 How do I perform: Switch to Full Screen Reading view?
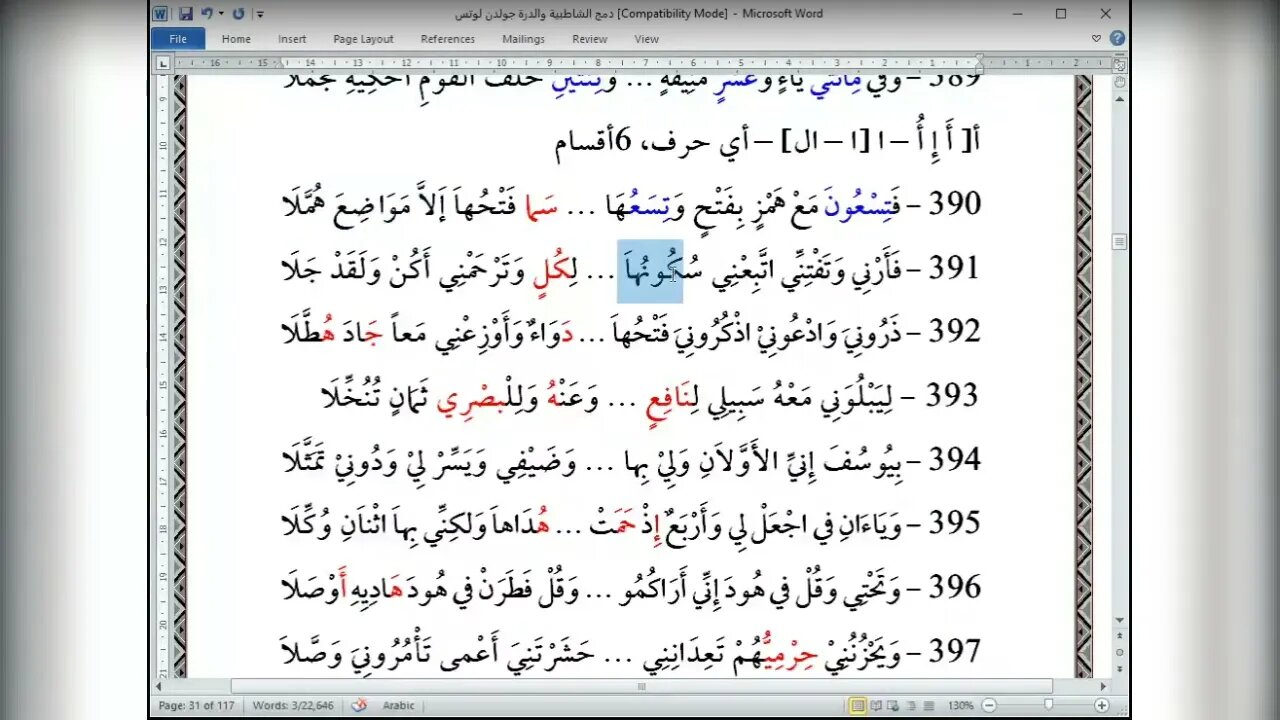click(x=877, y=706)
